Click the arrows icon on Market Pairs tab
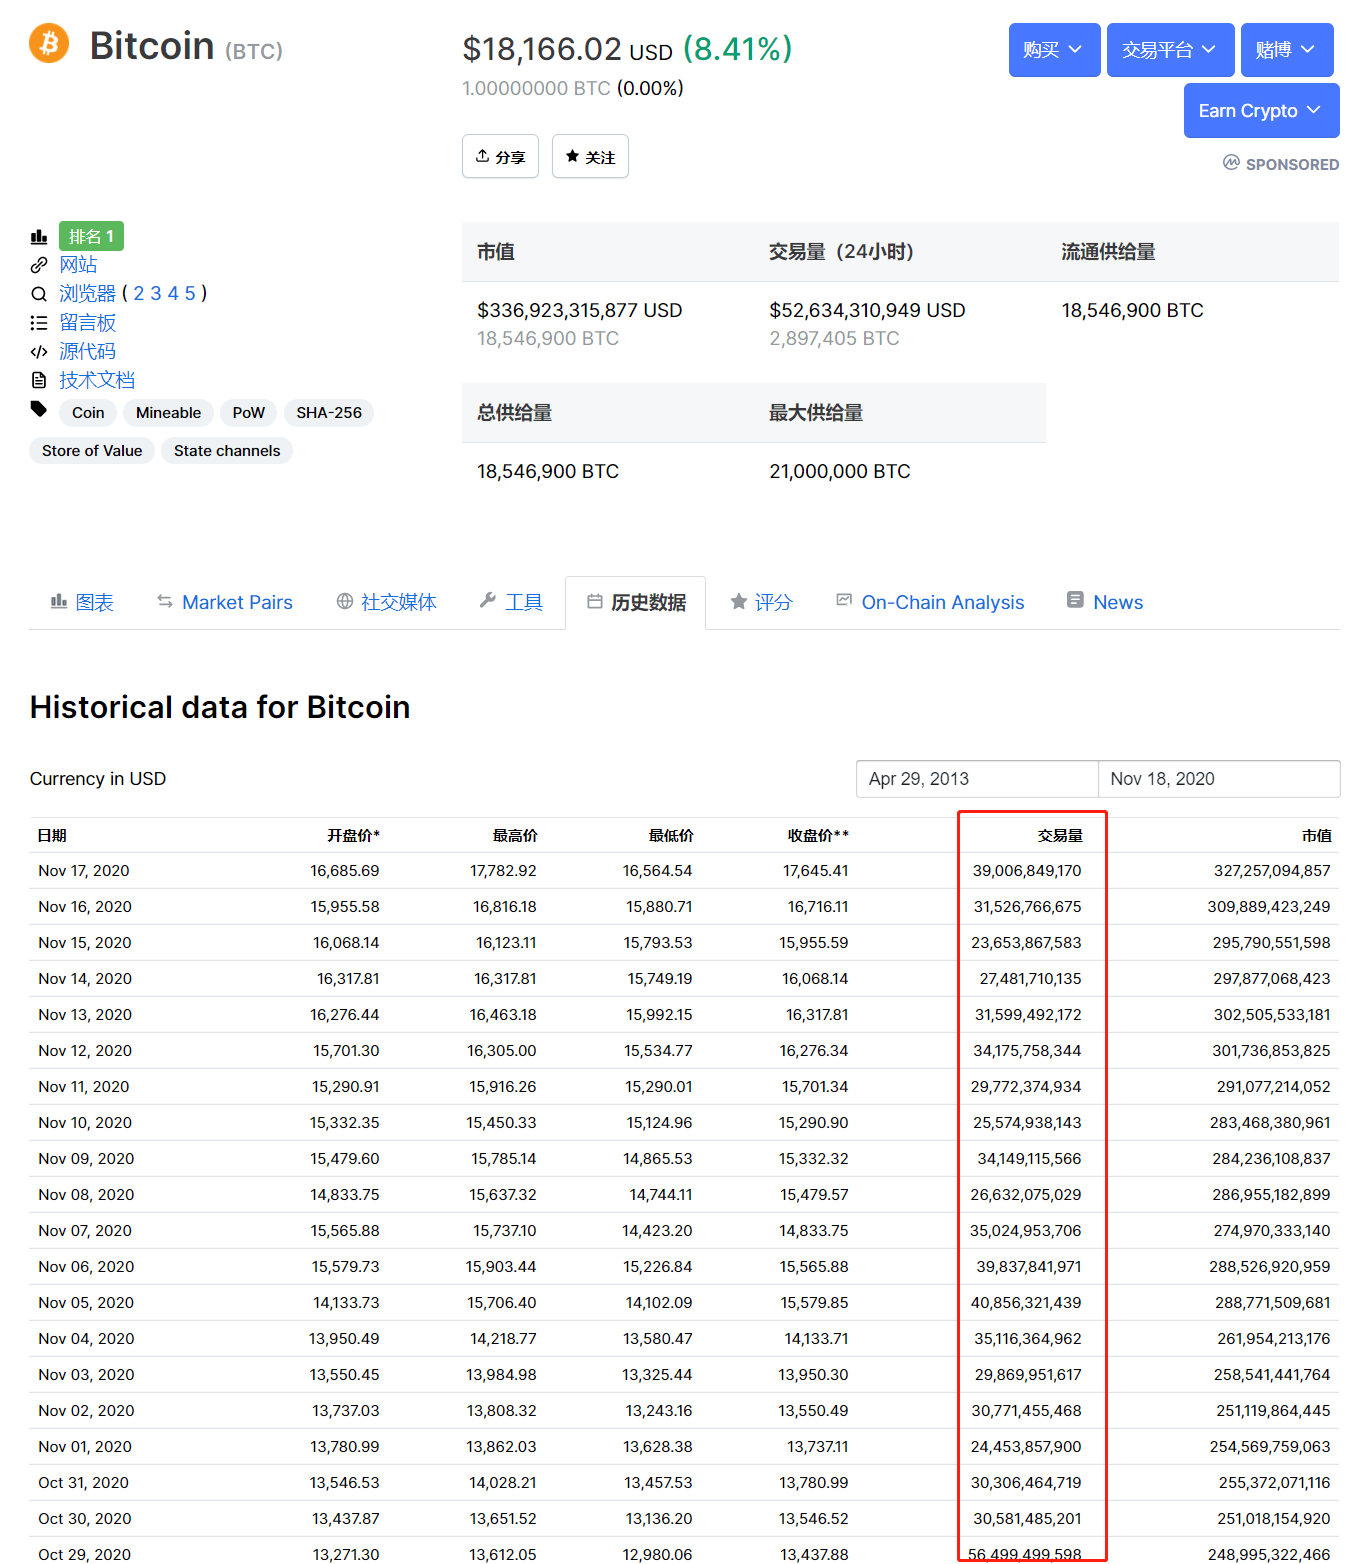The image size is (1366, 1564). [165, 601]
